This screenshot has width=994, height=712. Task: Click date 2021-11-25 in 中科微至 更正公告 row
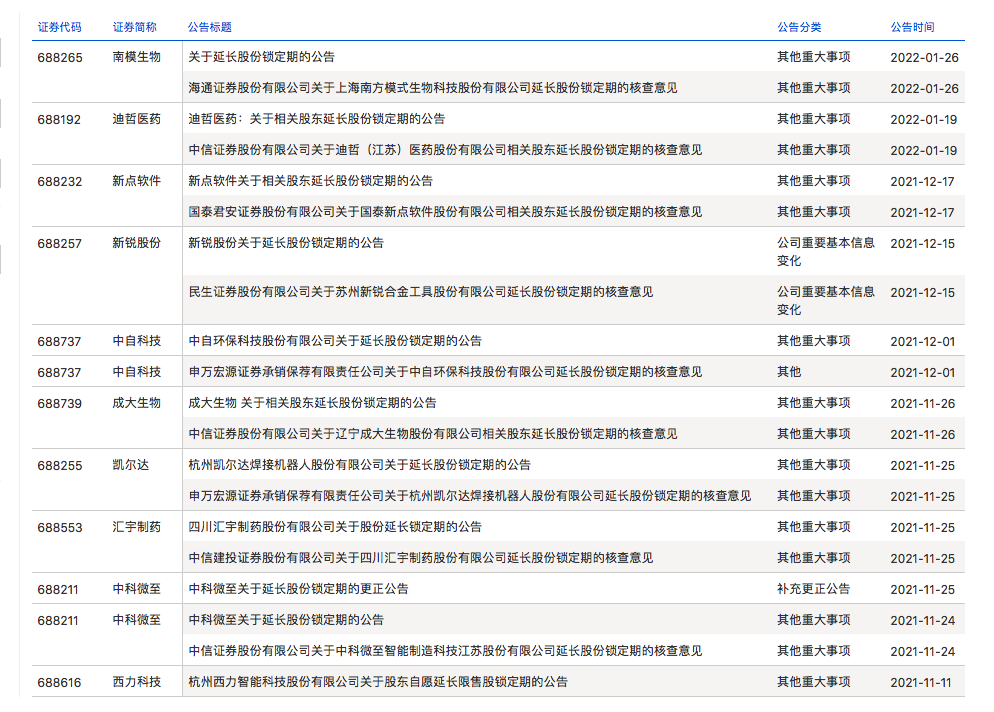(922, 590)
